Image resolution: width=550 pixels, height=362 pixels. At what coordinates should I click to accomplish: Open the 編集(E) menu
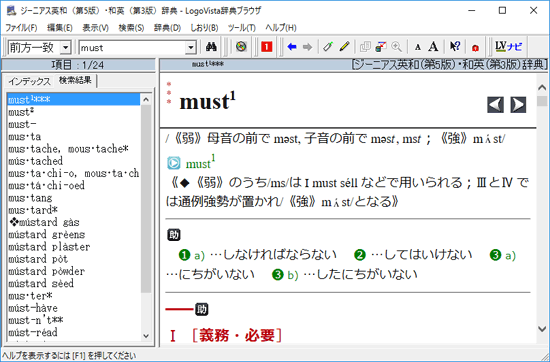[60, 28]
